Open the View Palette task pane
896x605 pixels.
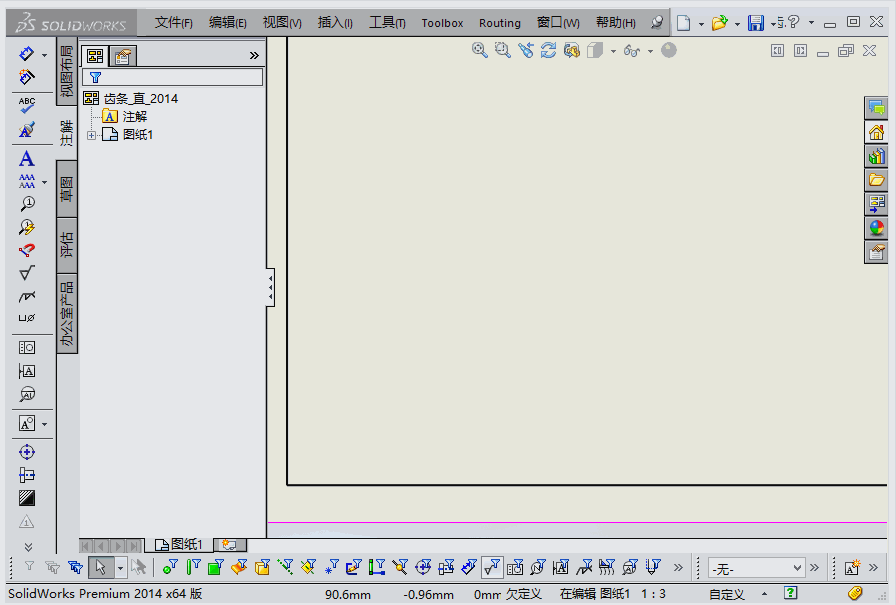click(x=876, y=204)
